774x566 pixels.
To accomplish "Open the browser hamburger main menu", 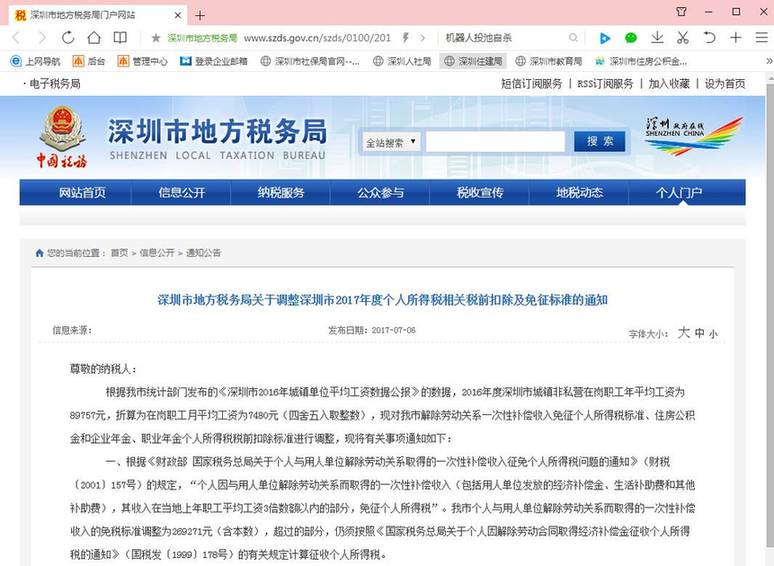I will click(x=761, y=38).
